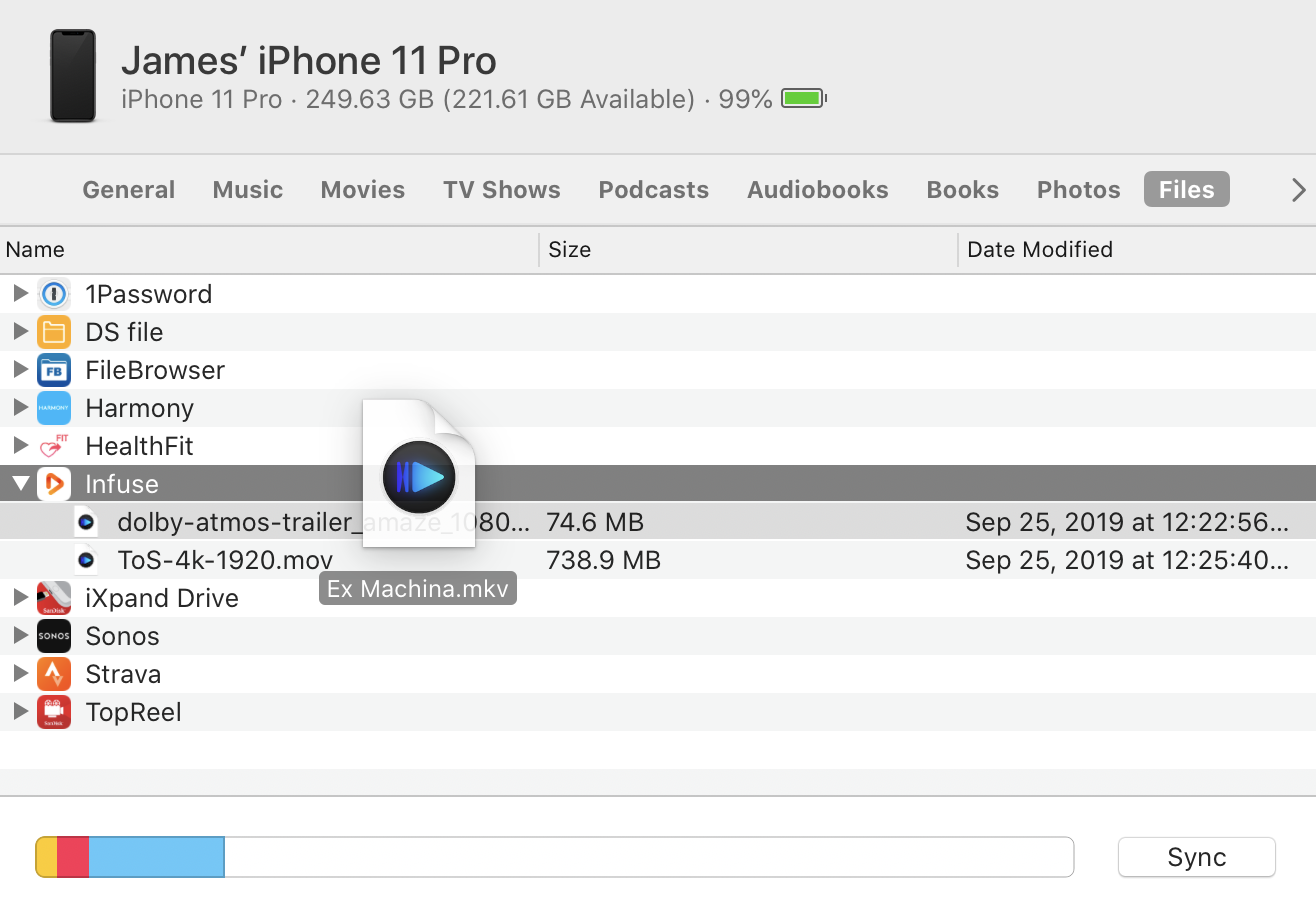
Task: Expand the Strava row
Action: [20, 674]
